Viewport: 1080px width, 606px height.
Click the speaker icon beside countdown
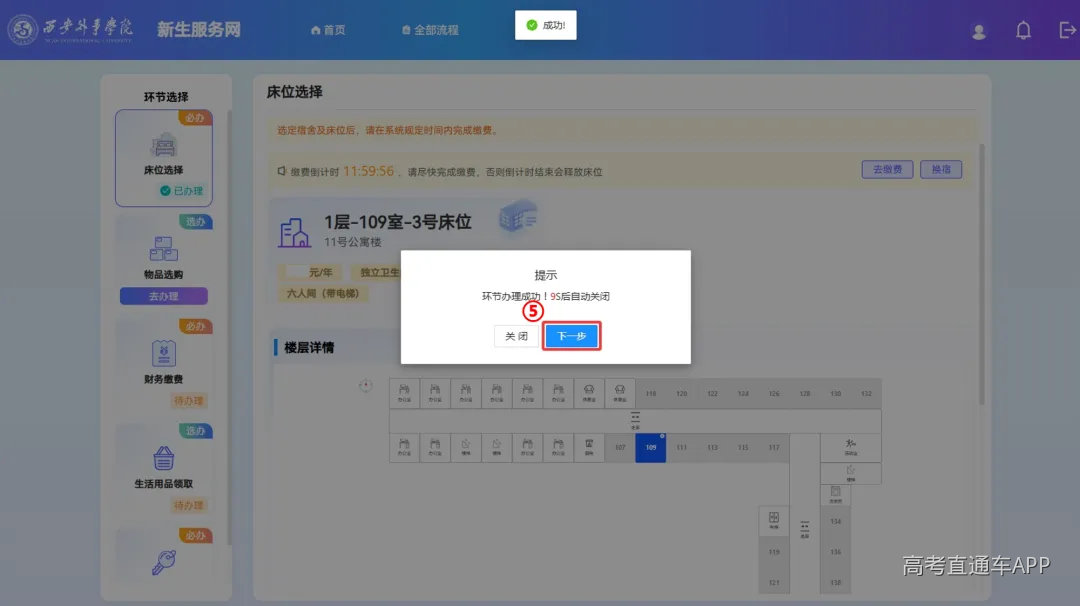[282, 171]
